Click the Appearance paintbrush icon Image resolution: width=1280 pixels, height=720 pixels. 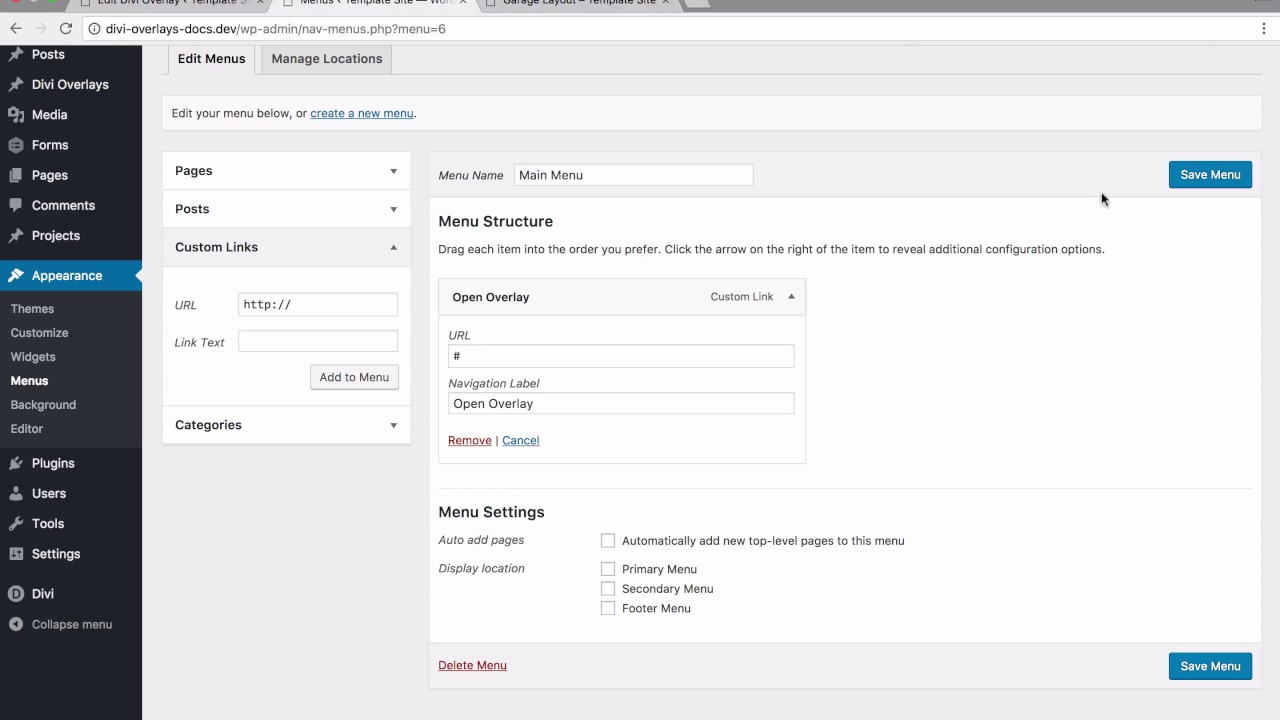[16, 276]
